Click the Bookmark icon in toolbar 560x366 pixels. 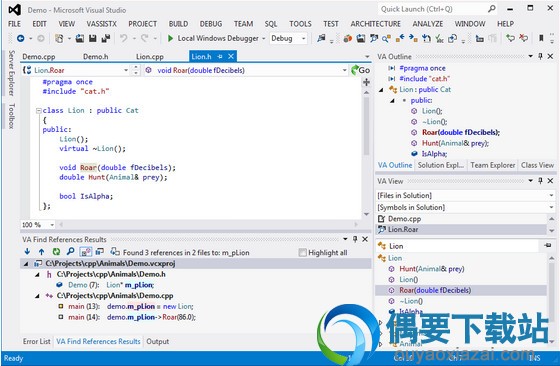tap(541, 38)
